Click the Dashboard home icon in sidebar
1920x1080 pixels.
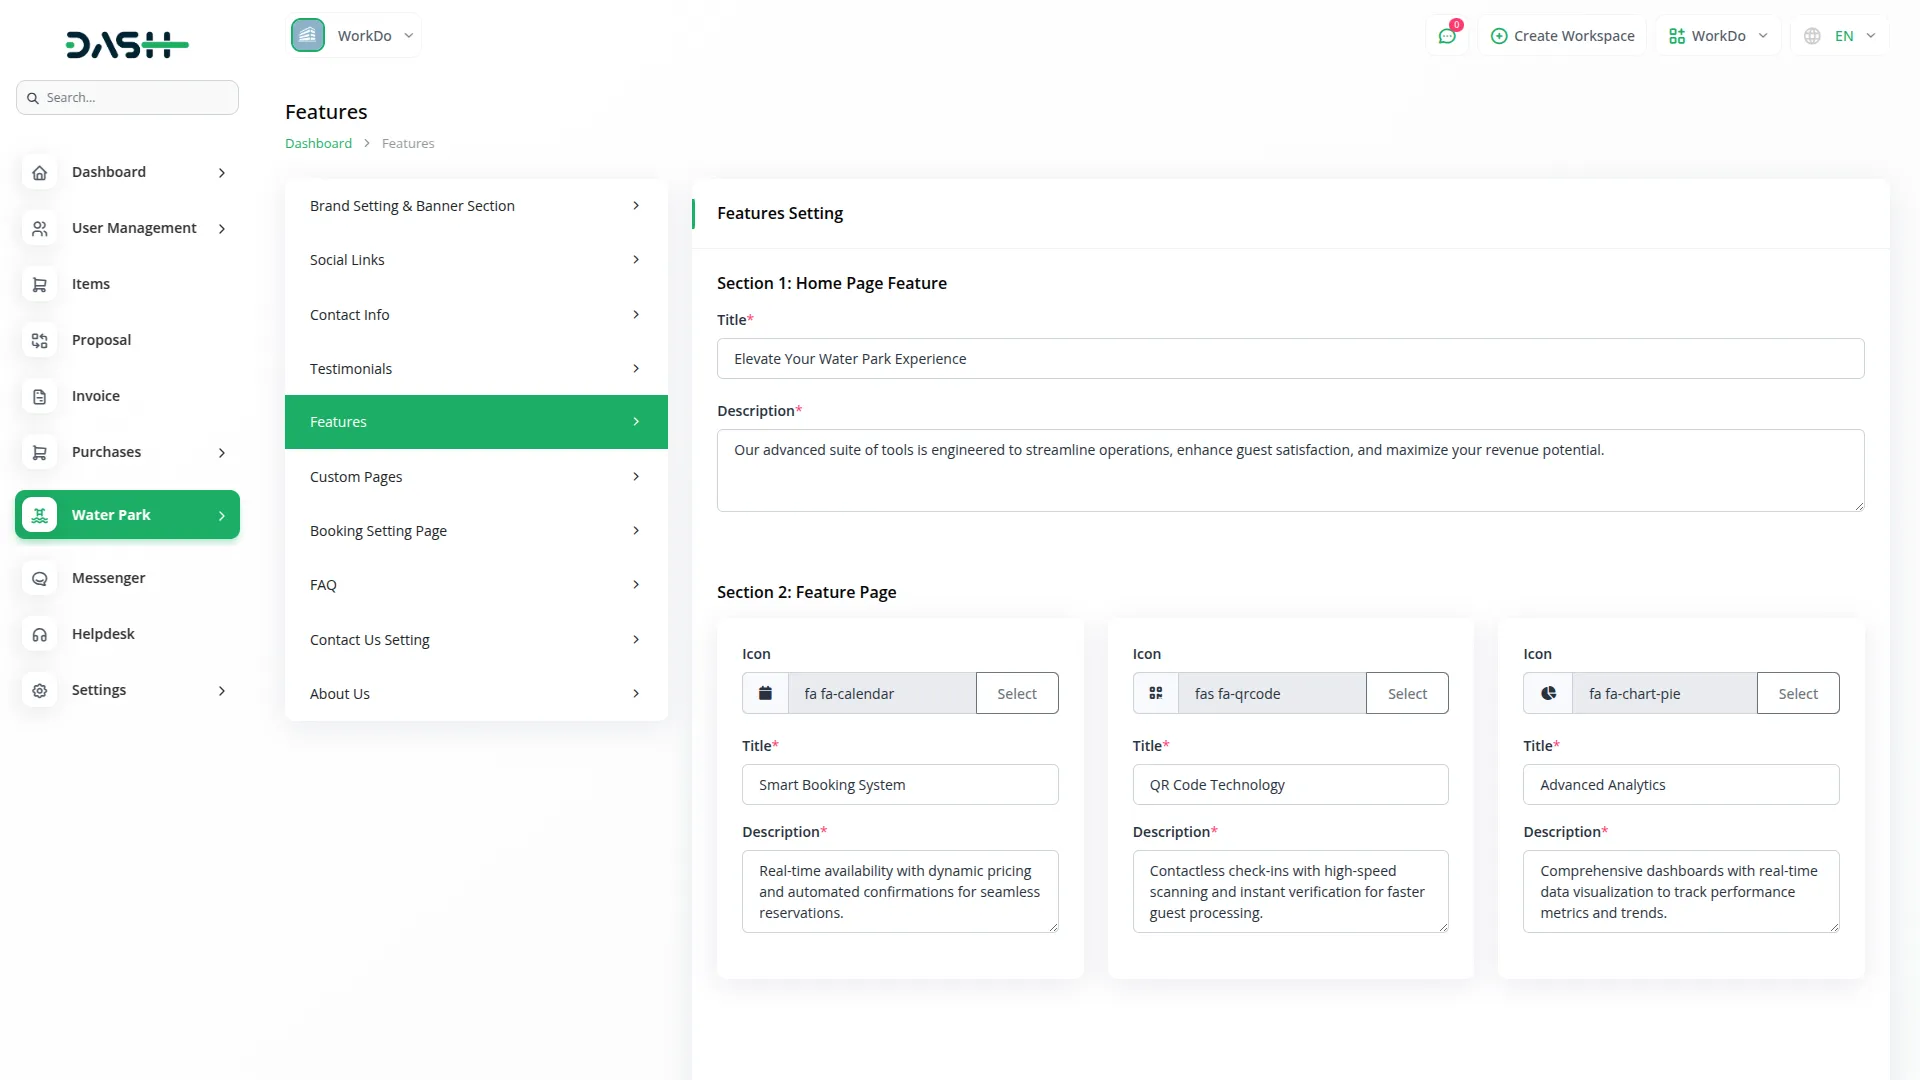[x=40, y=173]
